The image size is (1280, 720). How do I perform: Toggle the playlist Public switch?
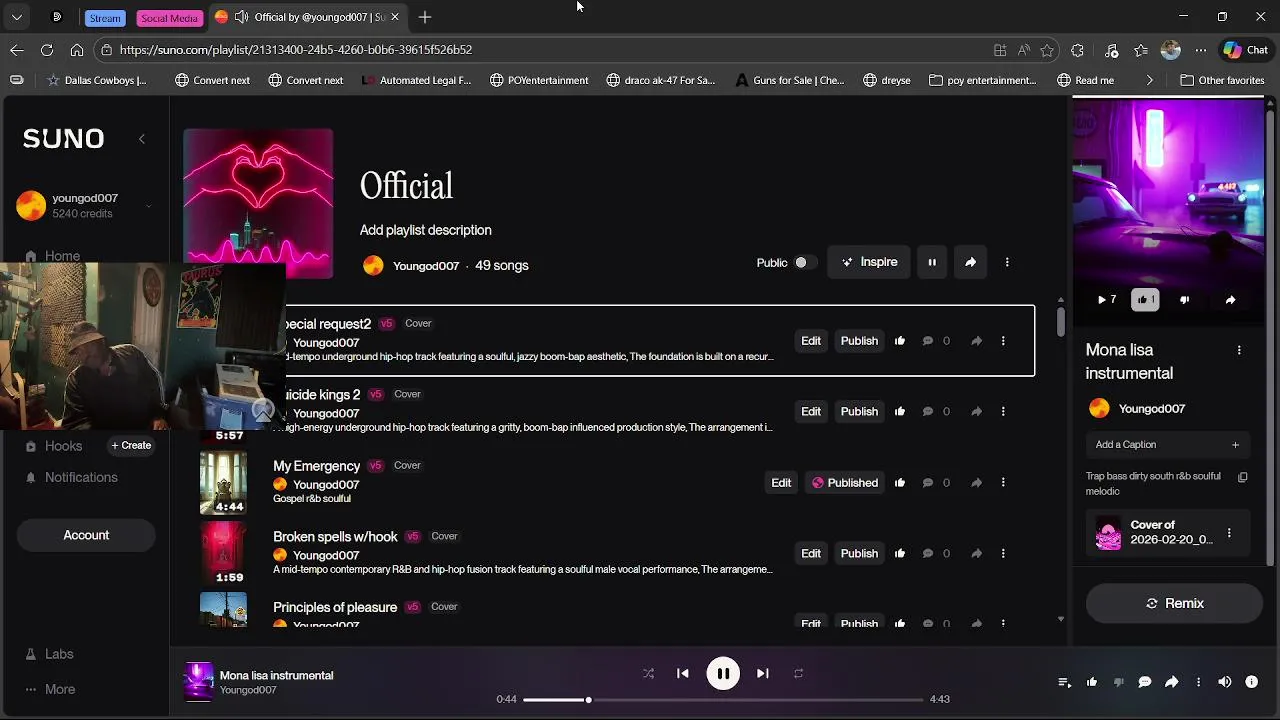click(805, 262)
